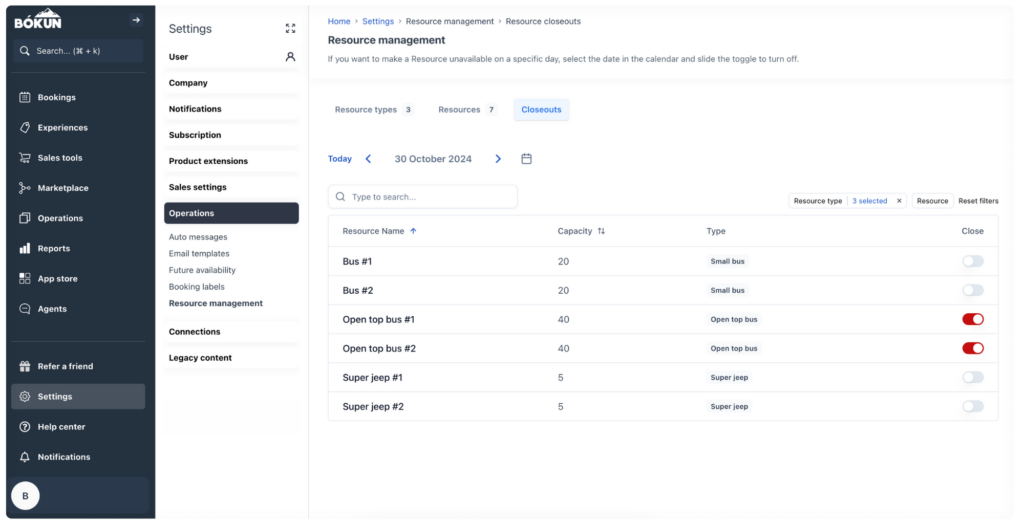Click the sidebar Search field
This screenshot has width=1024, height=524.
coord(78,51)
